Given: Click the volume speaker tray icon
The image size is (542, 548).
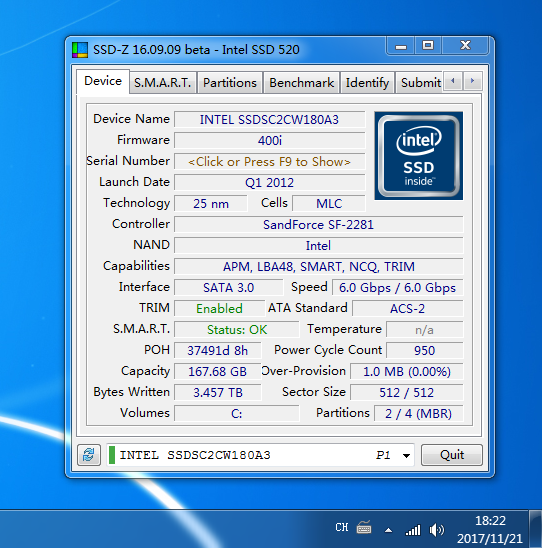Looking at the screenshot, I should [436, 530].
